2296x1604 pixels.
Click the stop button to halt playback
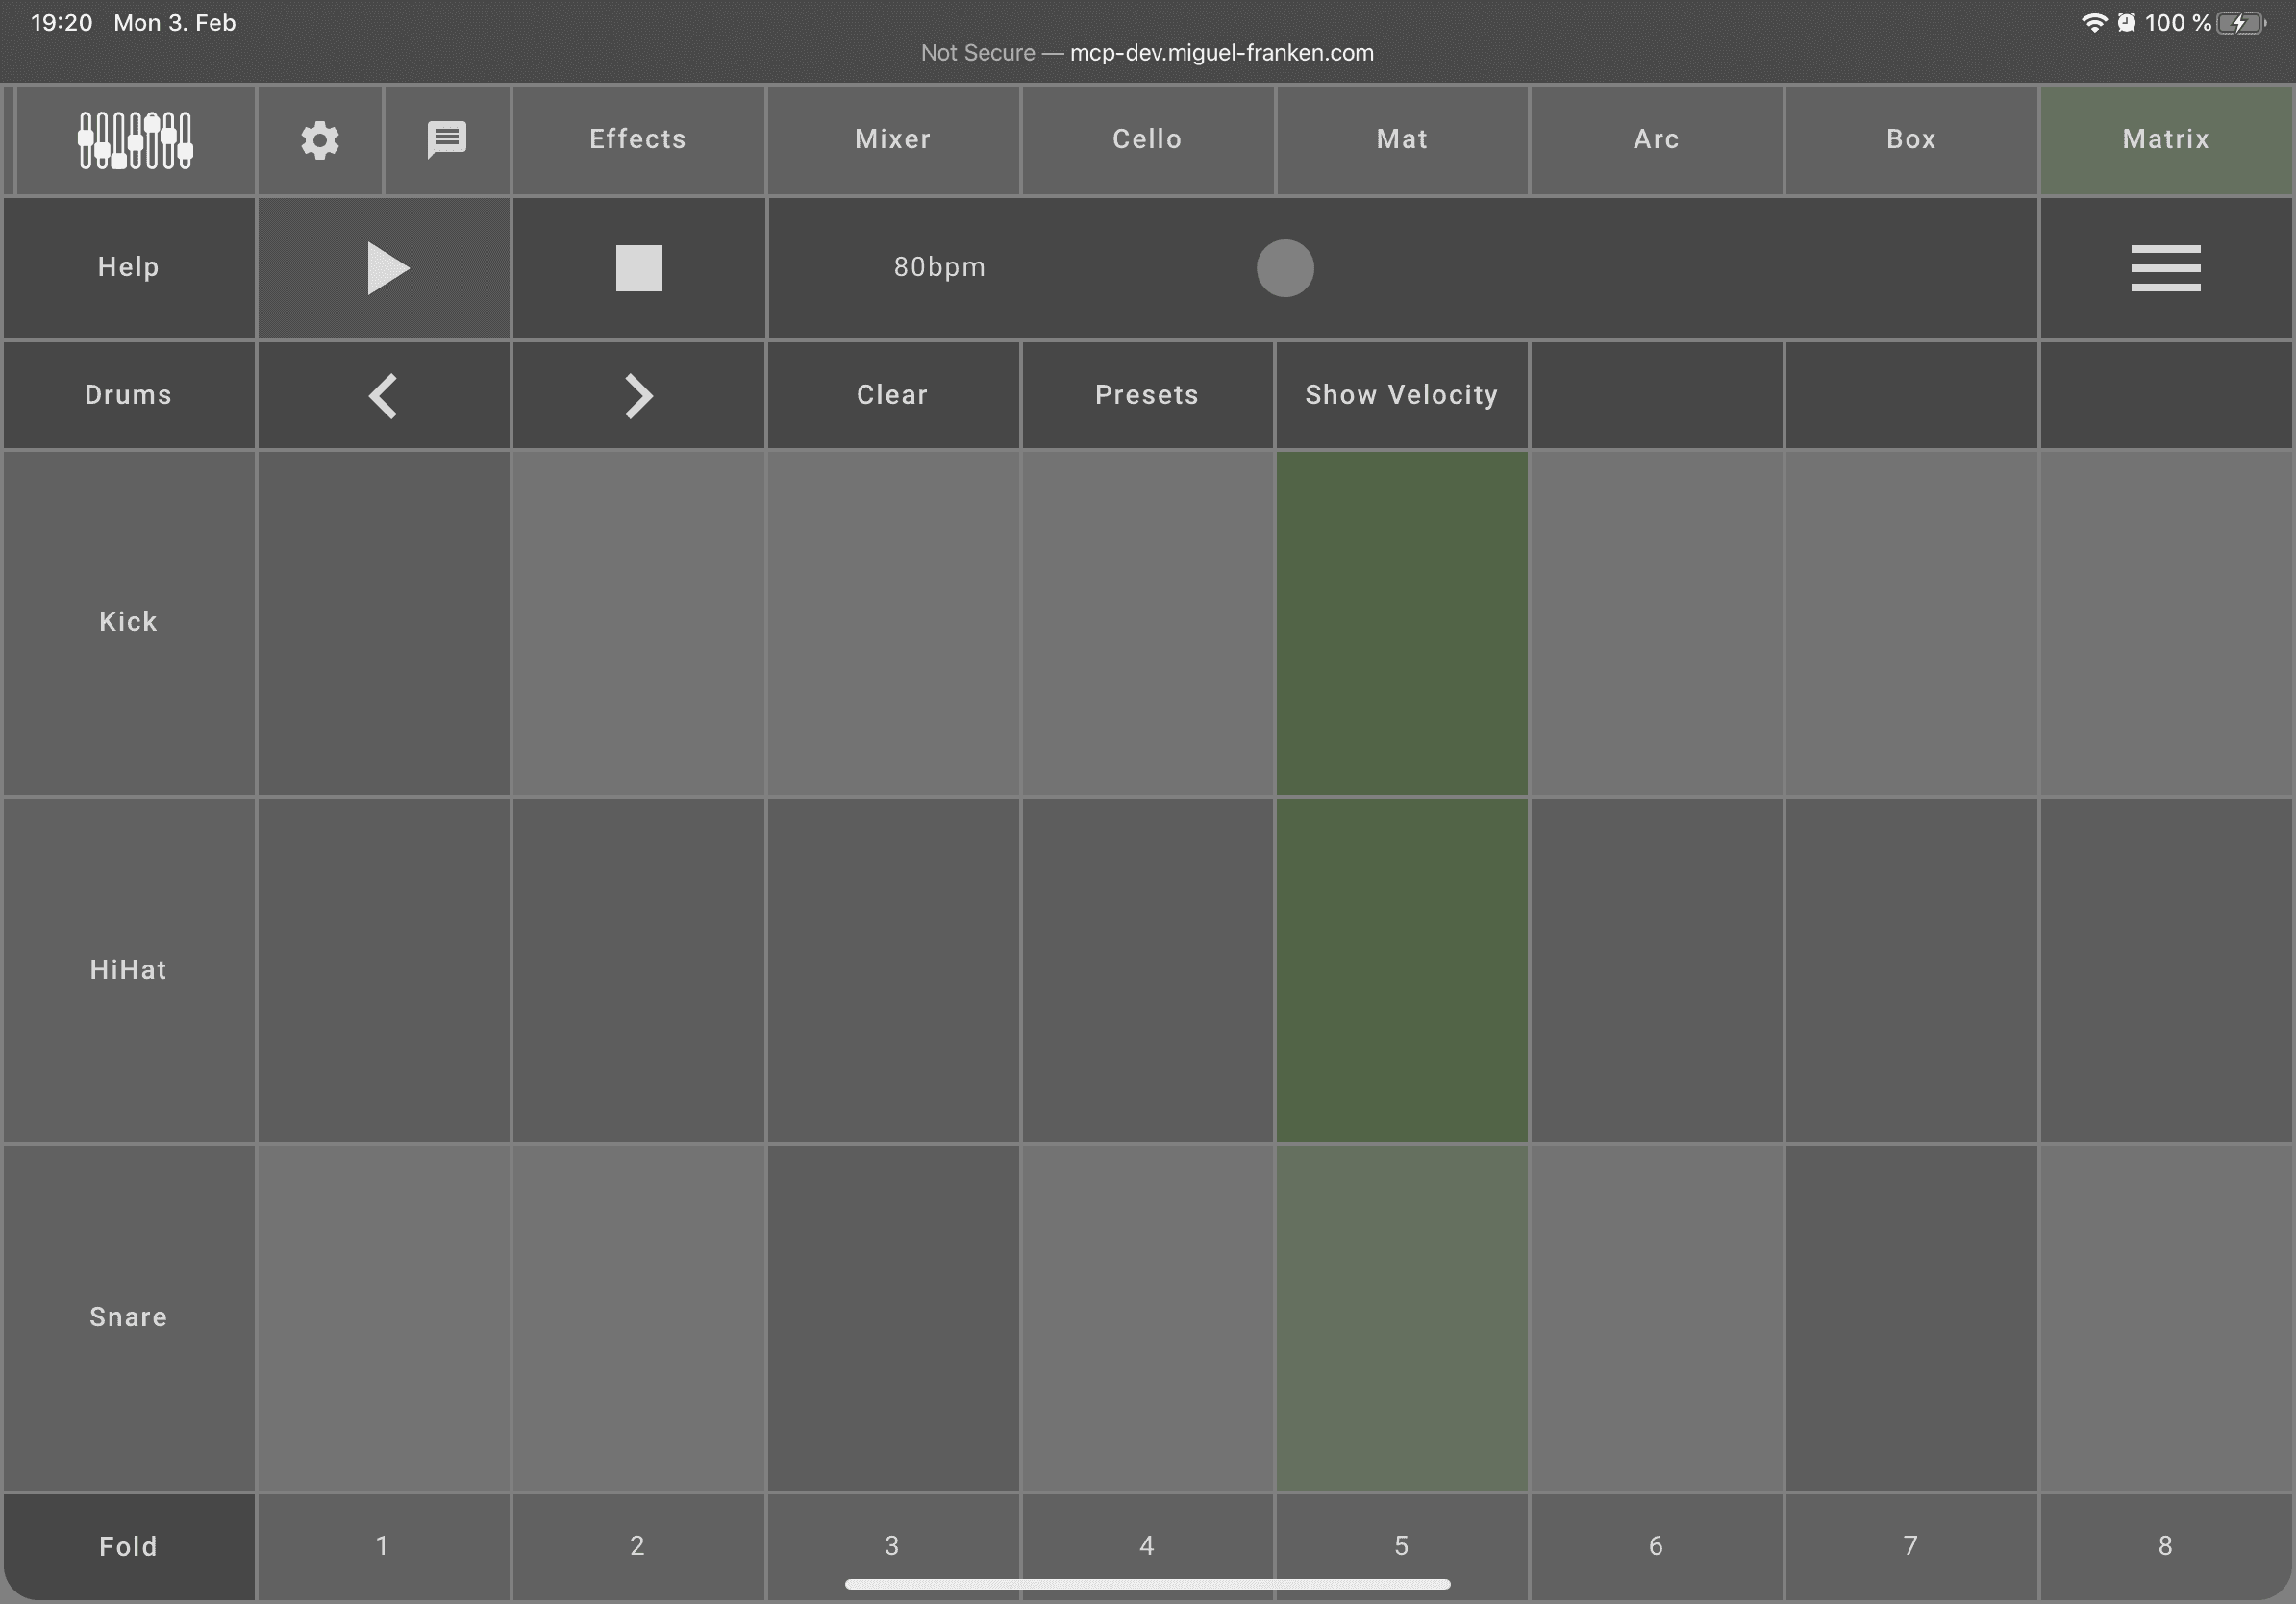[x=638, y=267]
